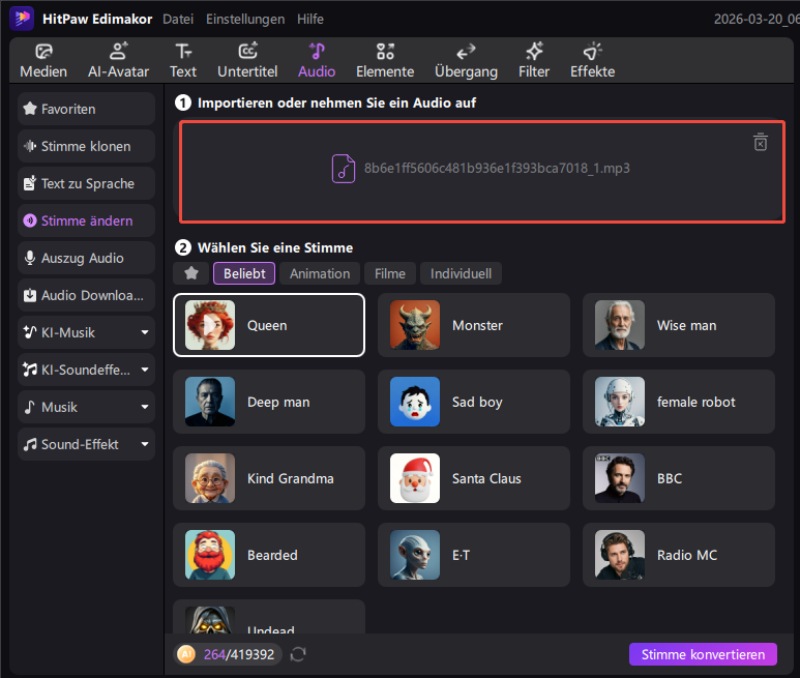Select the Santa Claus voice
Viewport: 800px width, 678px height.
tap(473, 478)
